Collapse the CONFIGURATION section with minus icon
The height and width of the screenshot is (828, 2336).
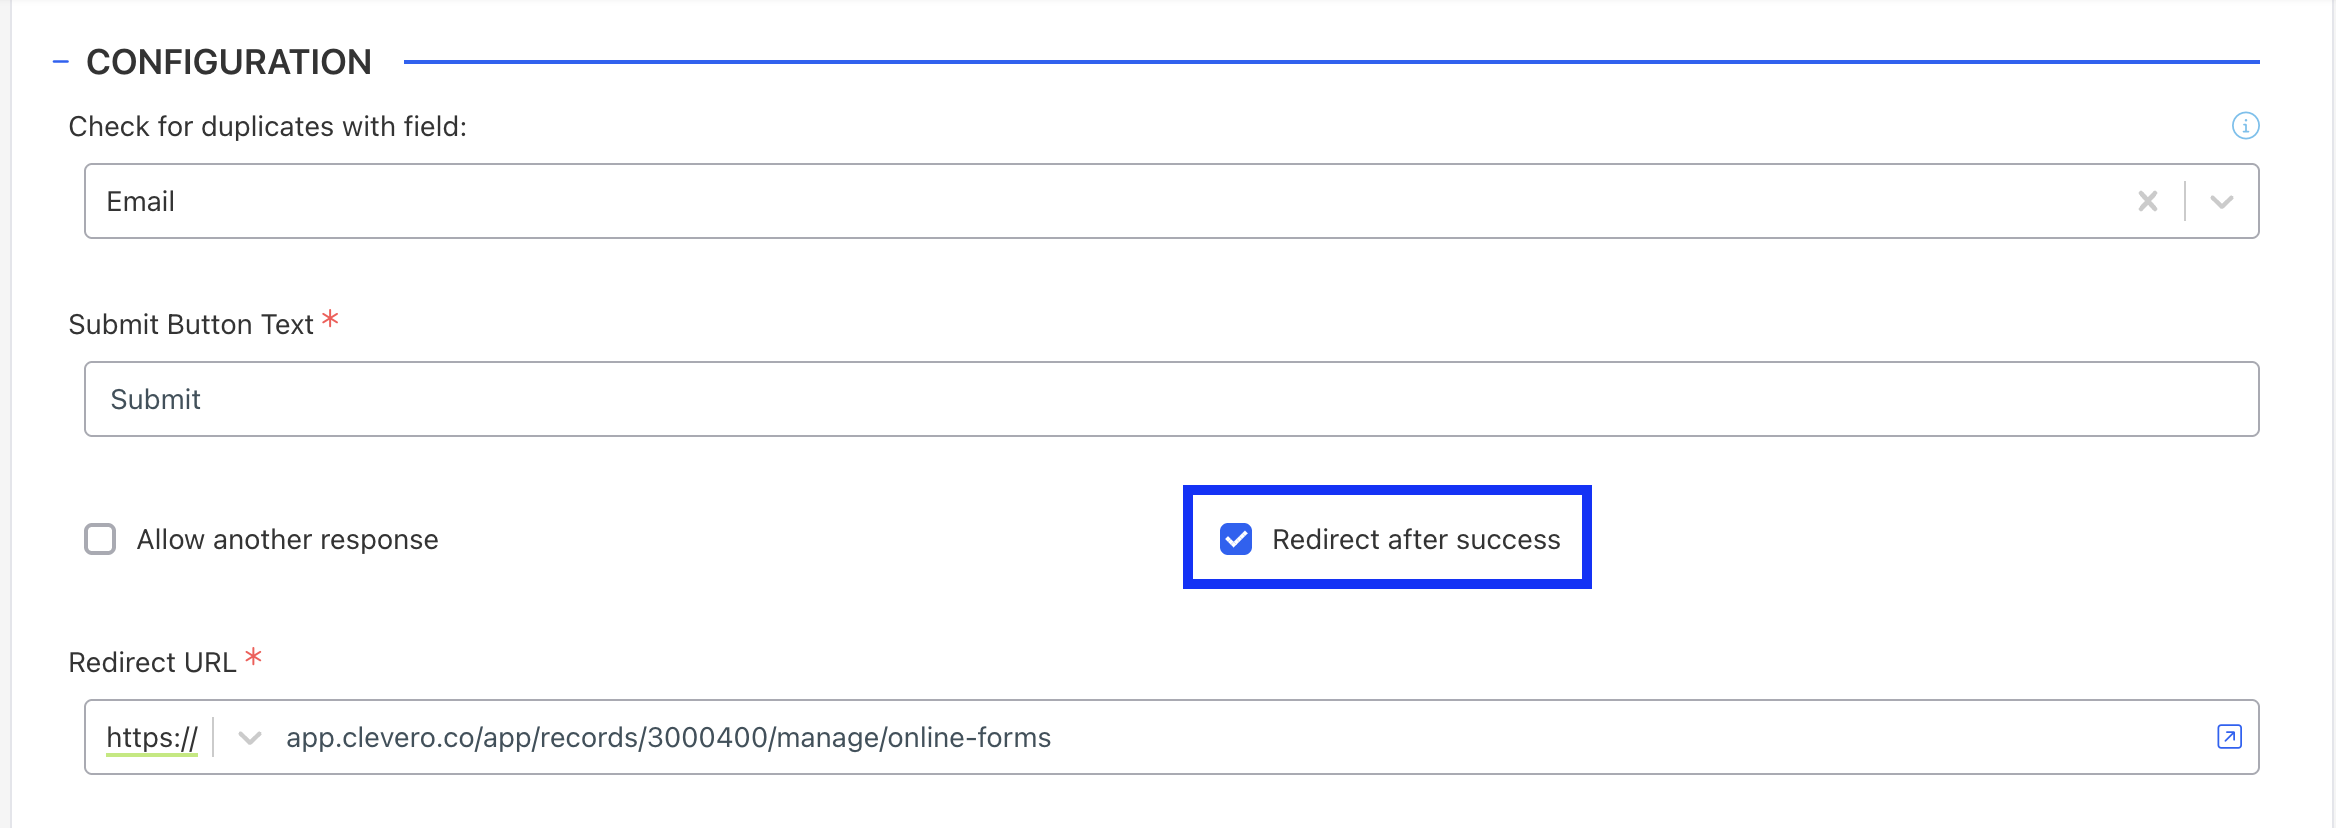tap(60, 62)
